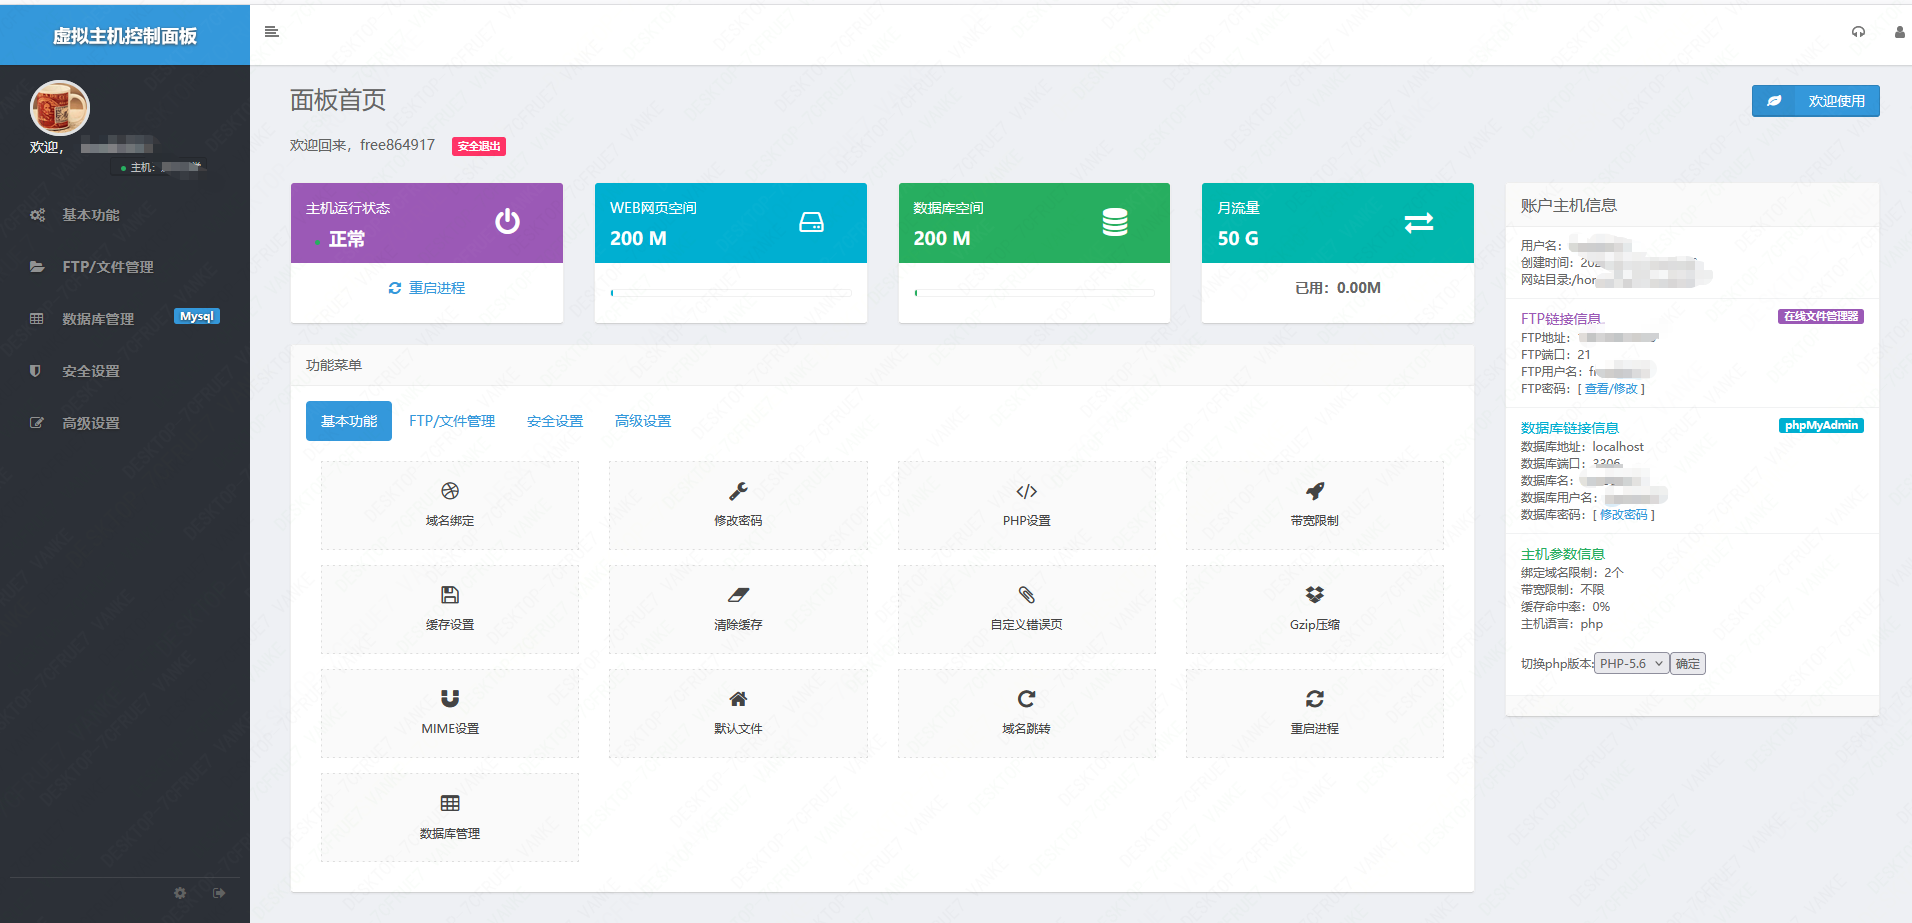This screenshot has height=923, width=1912.
Task: Click the WEB space usage progress bar
Action: tap(731, 293)
